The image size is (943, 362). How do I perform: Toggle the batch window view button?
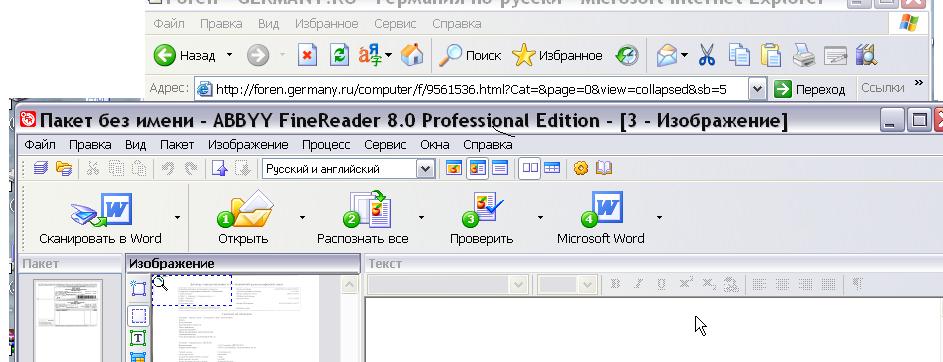[x=454, y=168]
